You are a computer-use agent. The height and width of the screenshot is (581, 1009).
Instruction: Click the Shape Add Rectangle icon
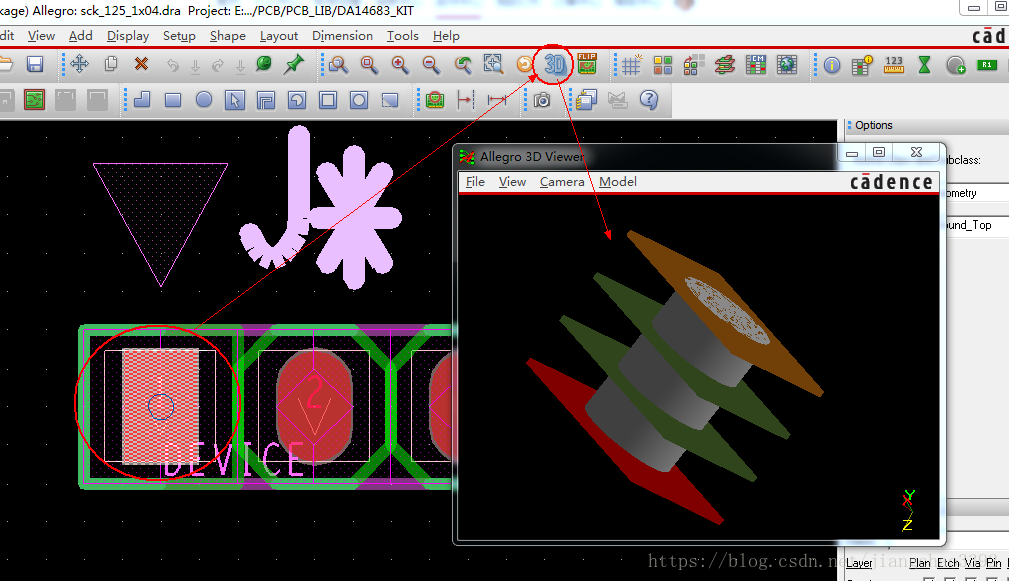172,100
